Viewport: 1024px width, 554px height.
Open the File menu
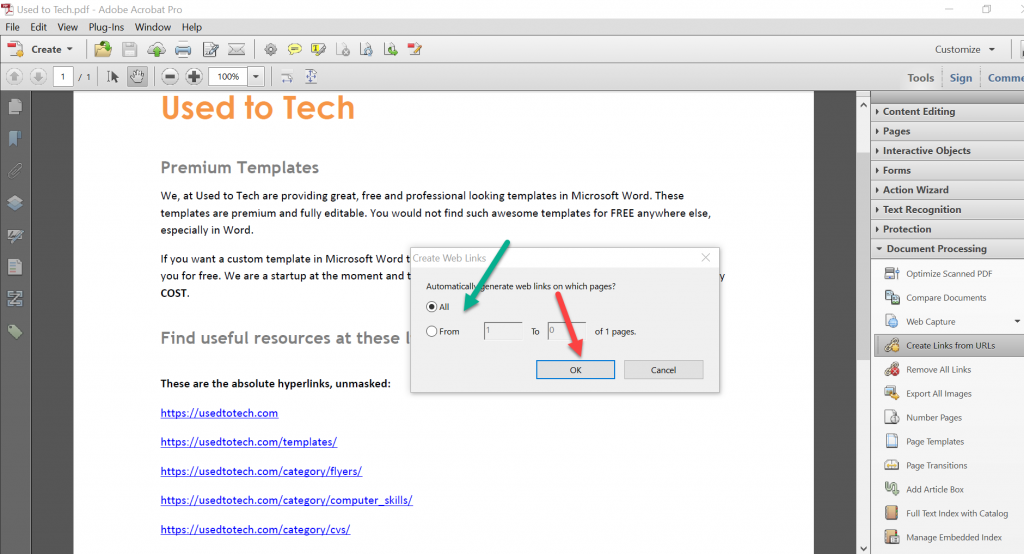12,27
